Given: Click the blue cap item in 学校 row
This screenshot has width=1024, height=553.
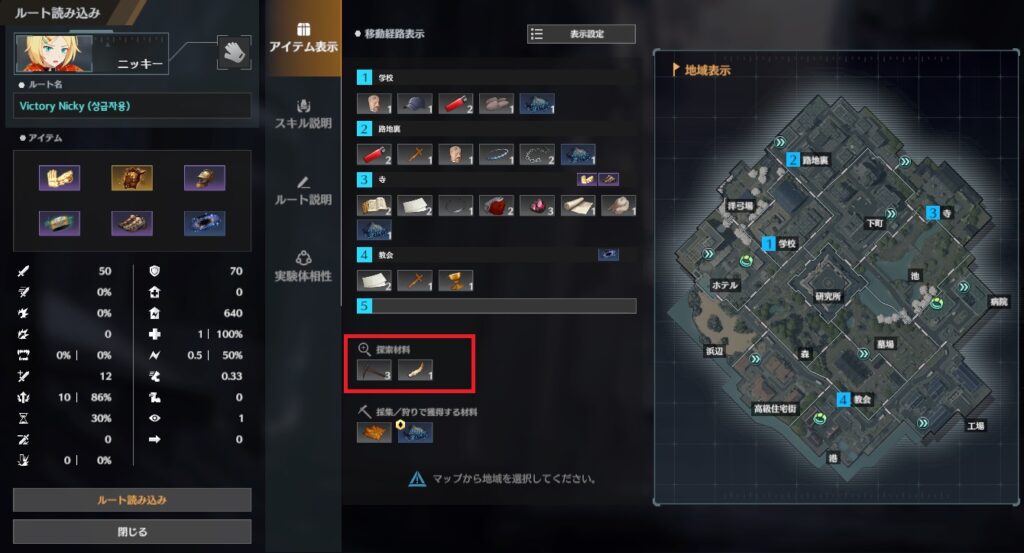Looking at the screenshot, I should (x=415, y=104).
